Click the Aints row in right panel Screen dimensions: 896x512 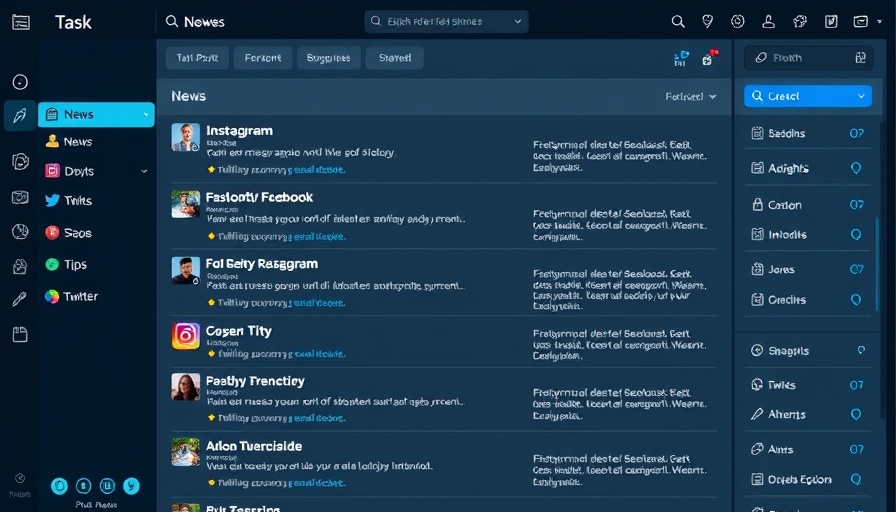[808, 449]
